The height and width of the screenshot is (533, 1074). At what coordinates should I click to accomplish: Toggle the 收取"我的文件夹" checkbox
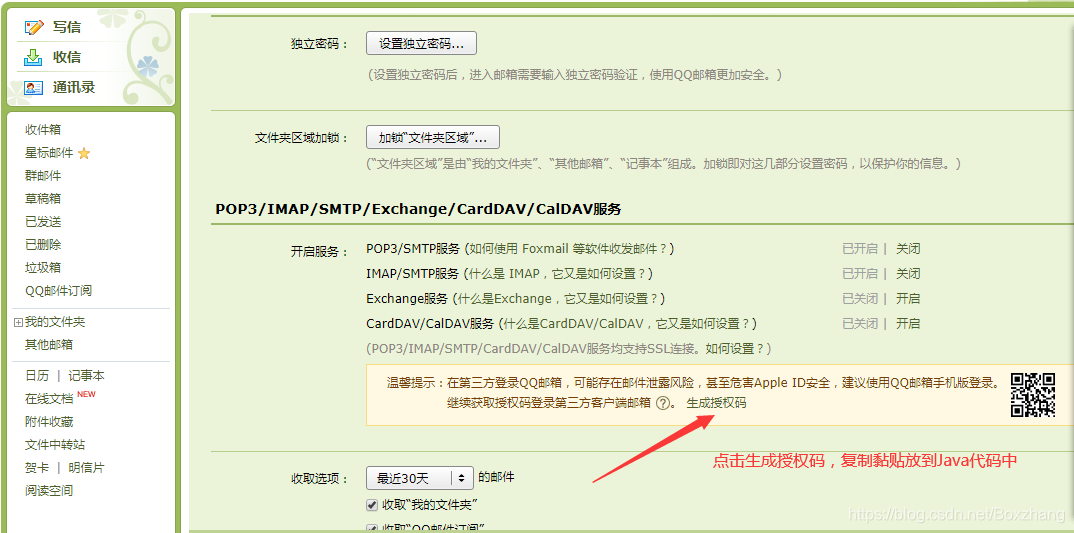[x=372, y=506]
